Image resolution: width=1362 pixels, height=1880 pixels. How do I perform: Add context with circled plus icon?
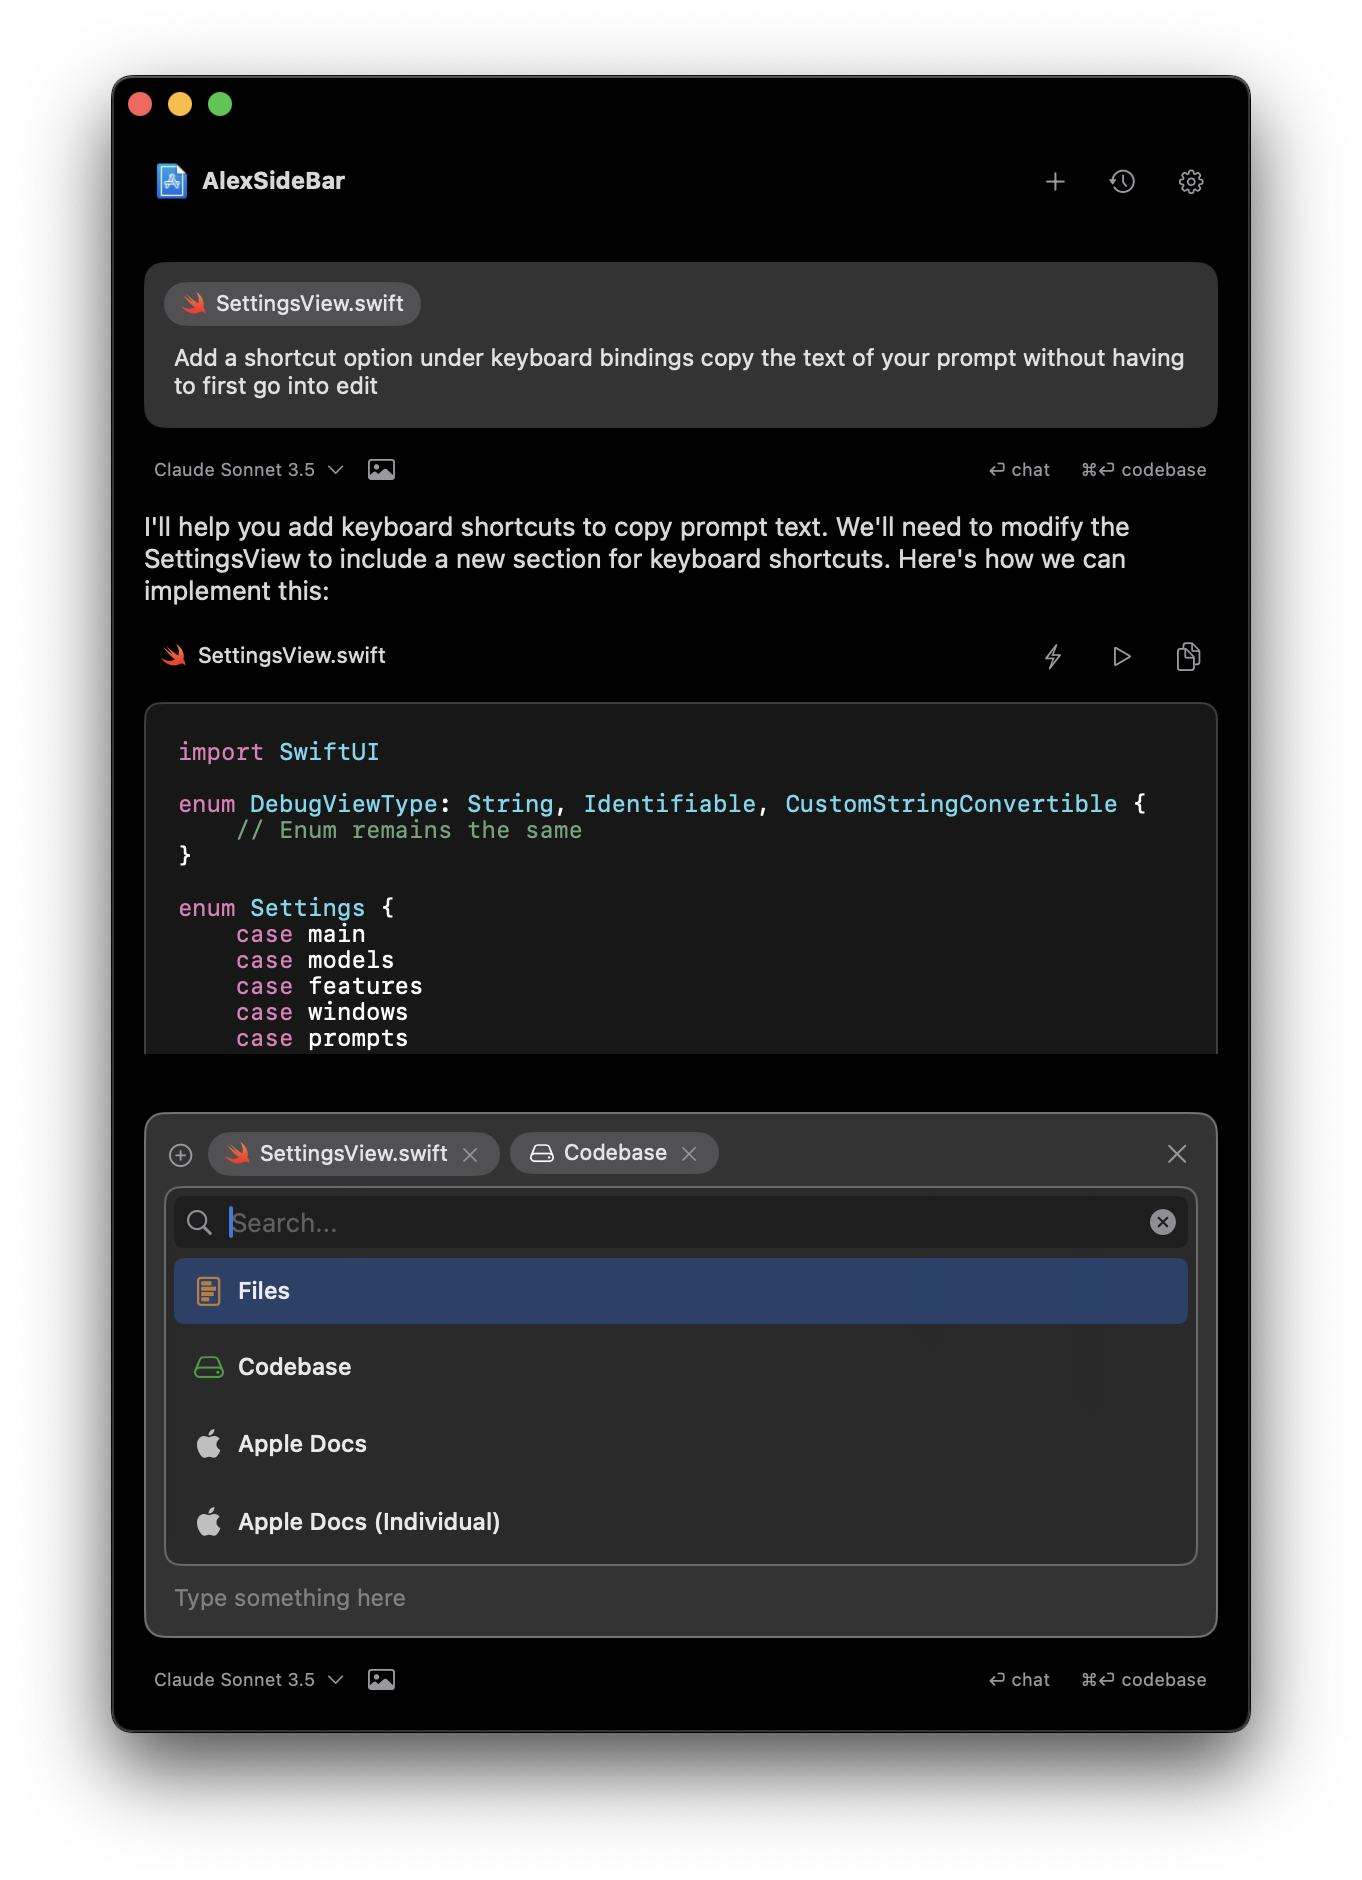pyautogui.click(x=180, y=1155)
